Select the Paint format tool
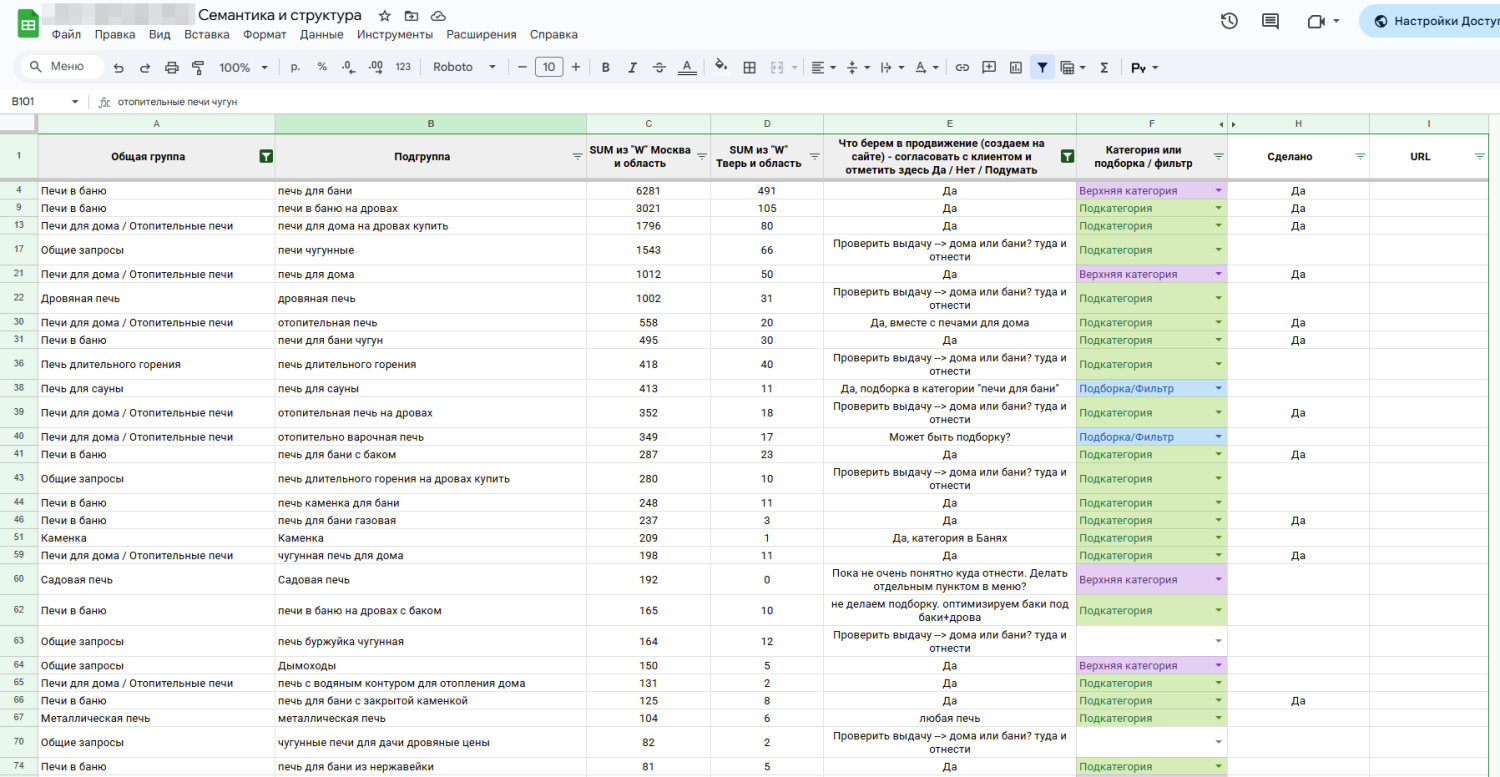Screen dimensions: 1500x777 point(197,68)
